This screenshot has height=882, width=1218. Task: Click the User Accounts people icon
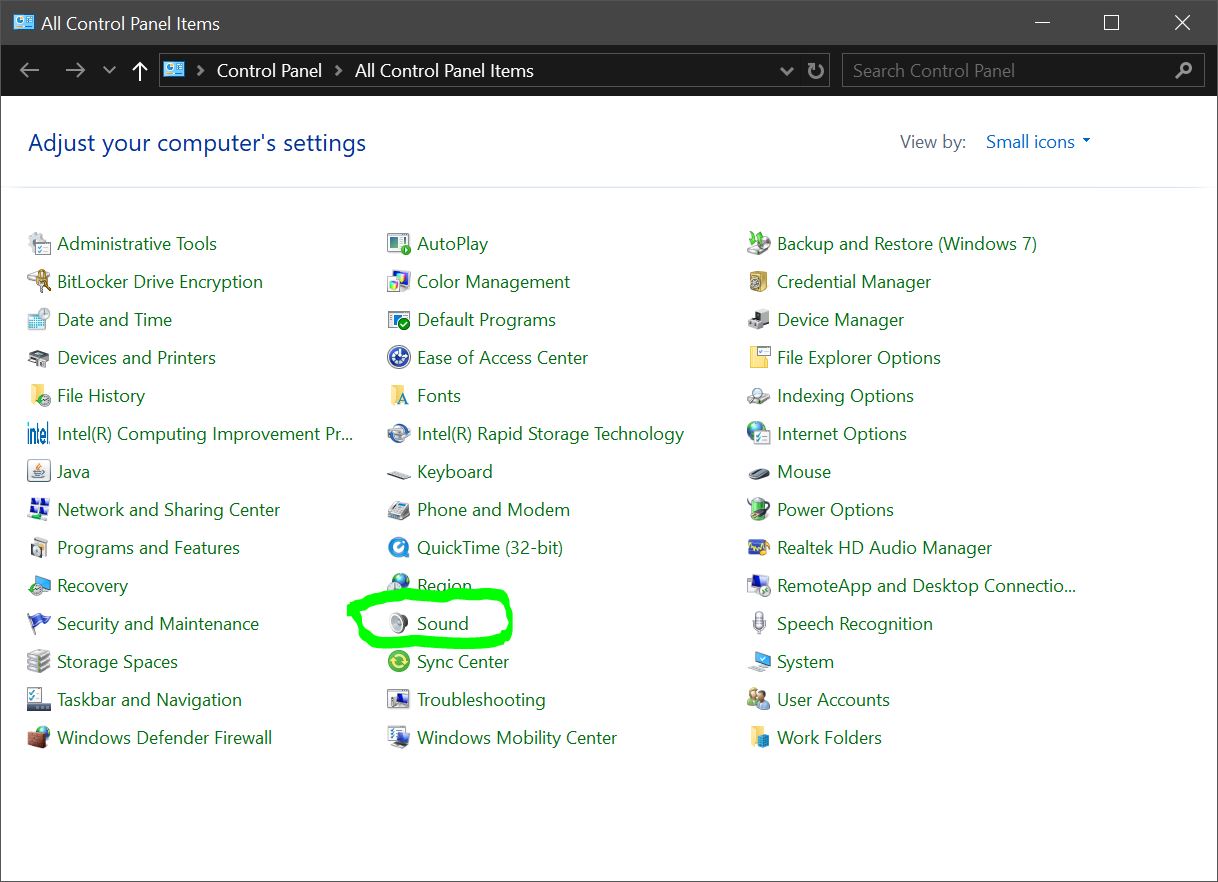pos(759,700)
